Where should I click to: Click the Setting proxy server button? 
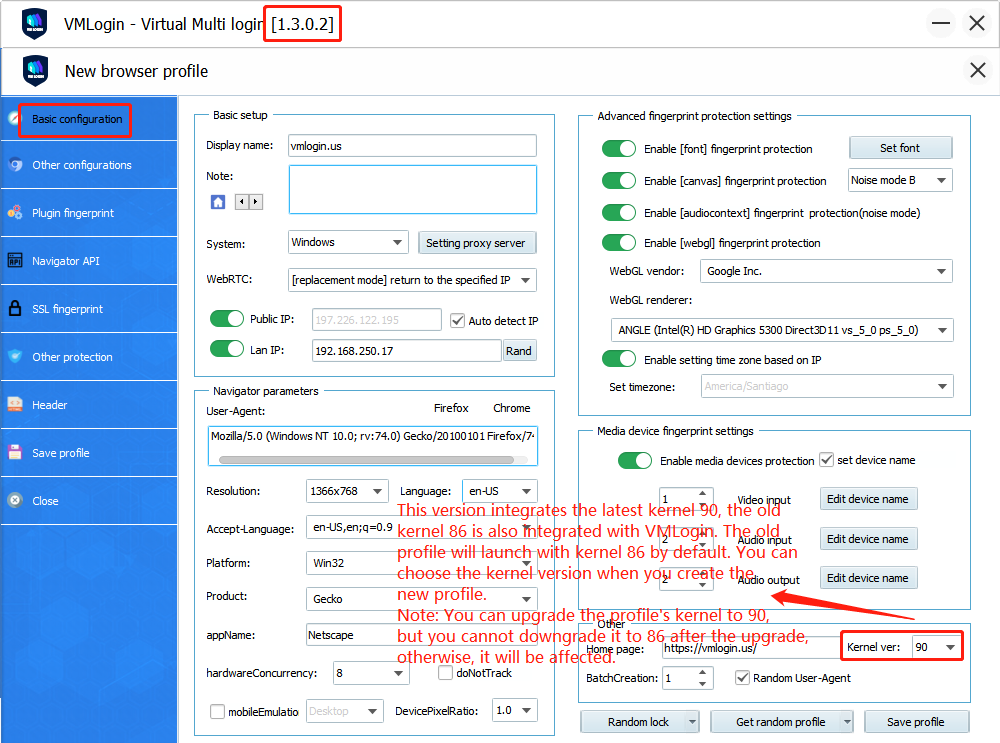(x=477, y=243)
